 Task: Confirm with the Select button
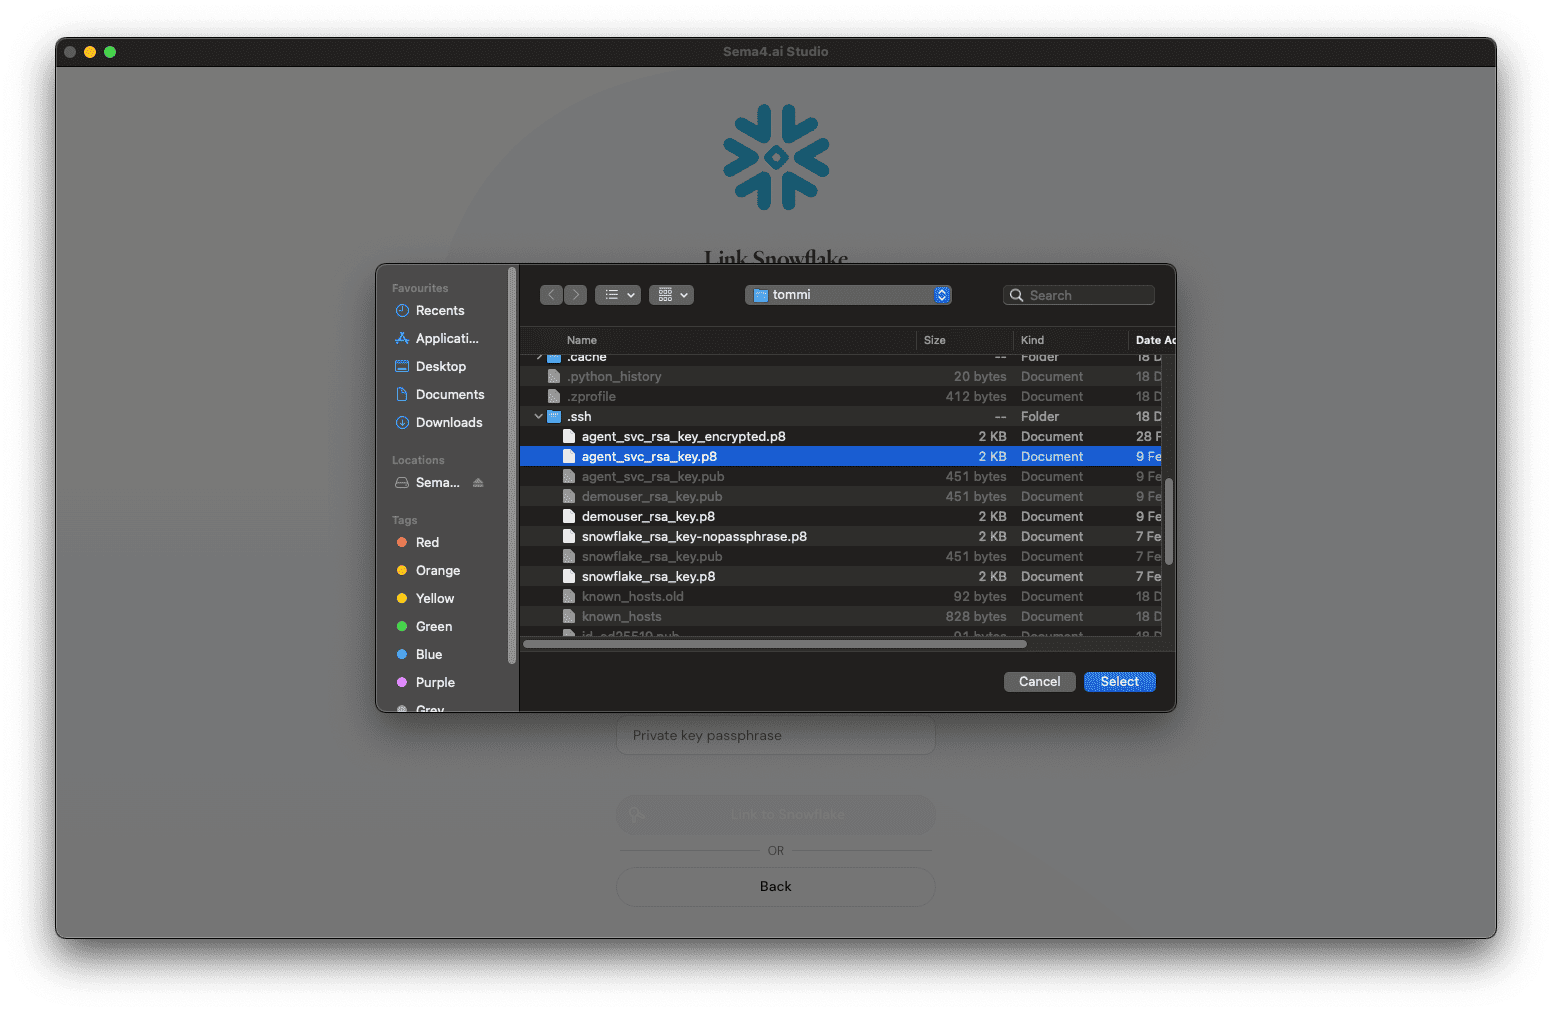click(x=1119, y=681)
